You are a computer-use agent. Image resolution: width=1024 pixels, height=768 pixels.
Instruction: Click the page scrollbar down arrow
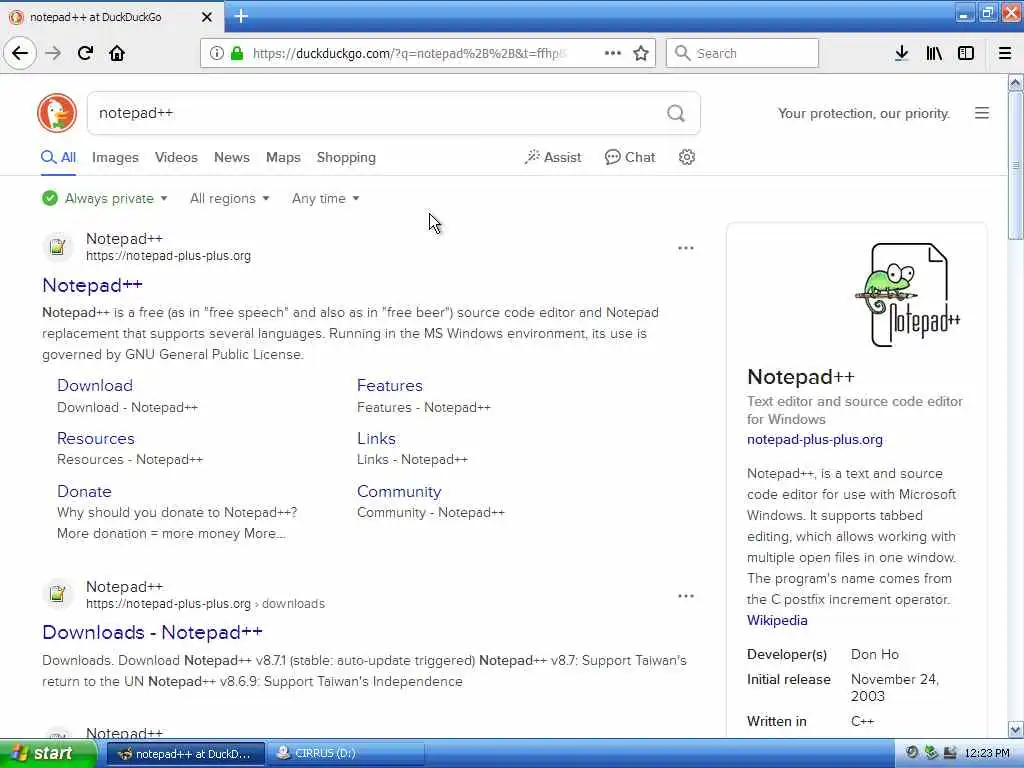(x=1016, y=729)
